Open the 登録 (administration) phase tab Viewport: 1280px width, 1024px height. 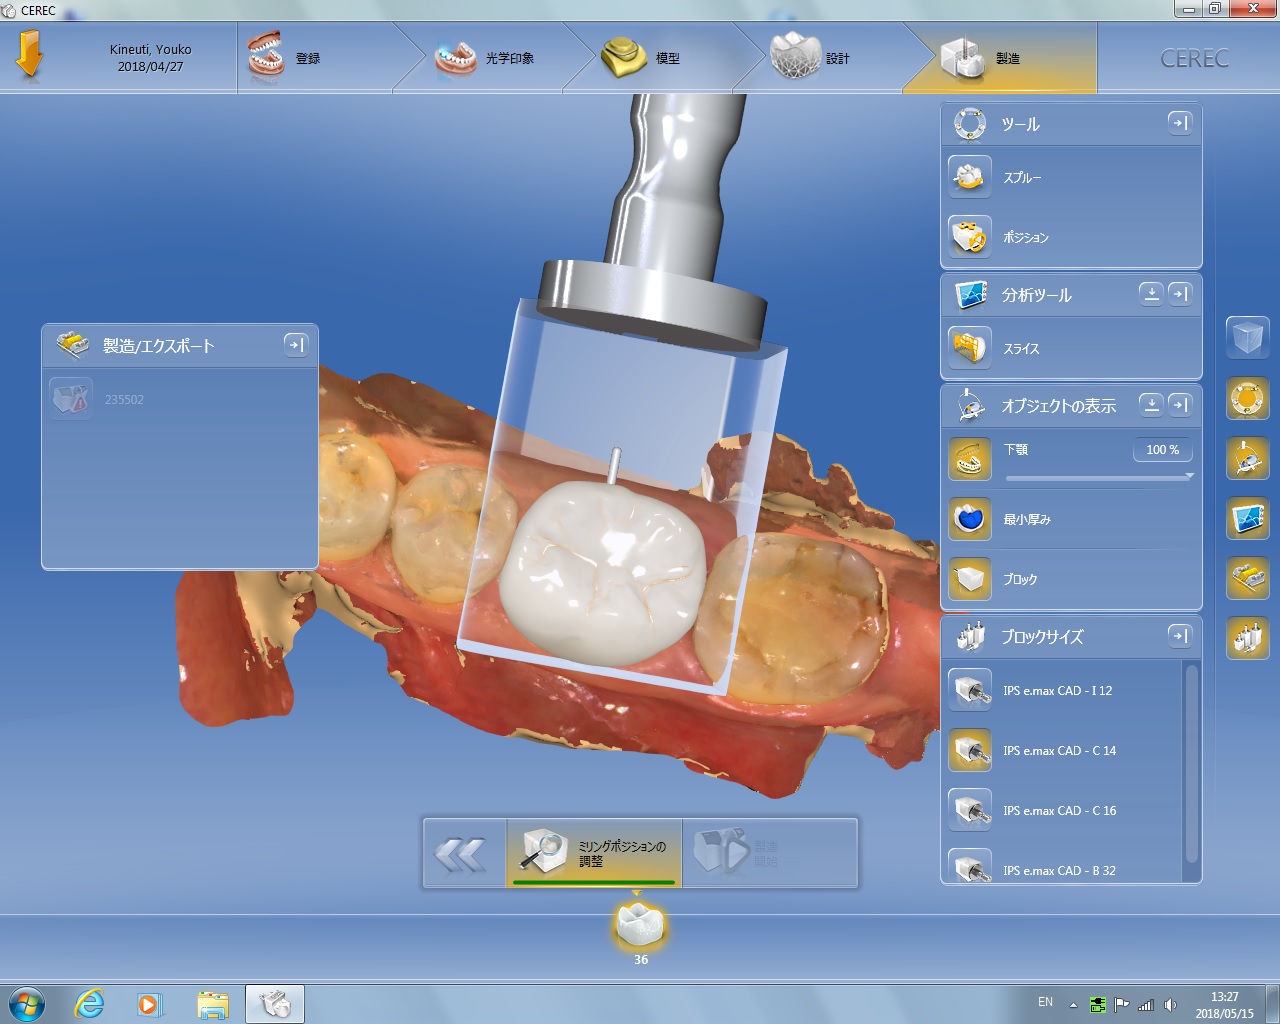point(316,58)
